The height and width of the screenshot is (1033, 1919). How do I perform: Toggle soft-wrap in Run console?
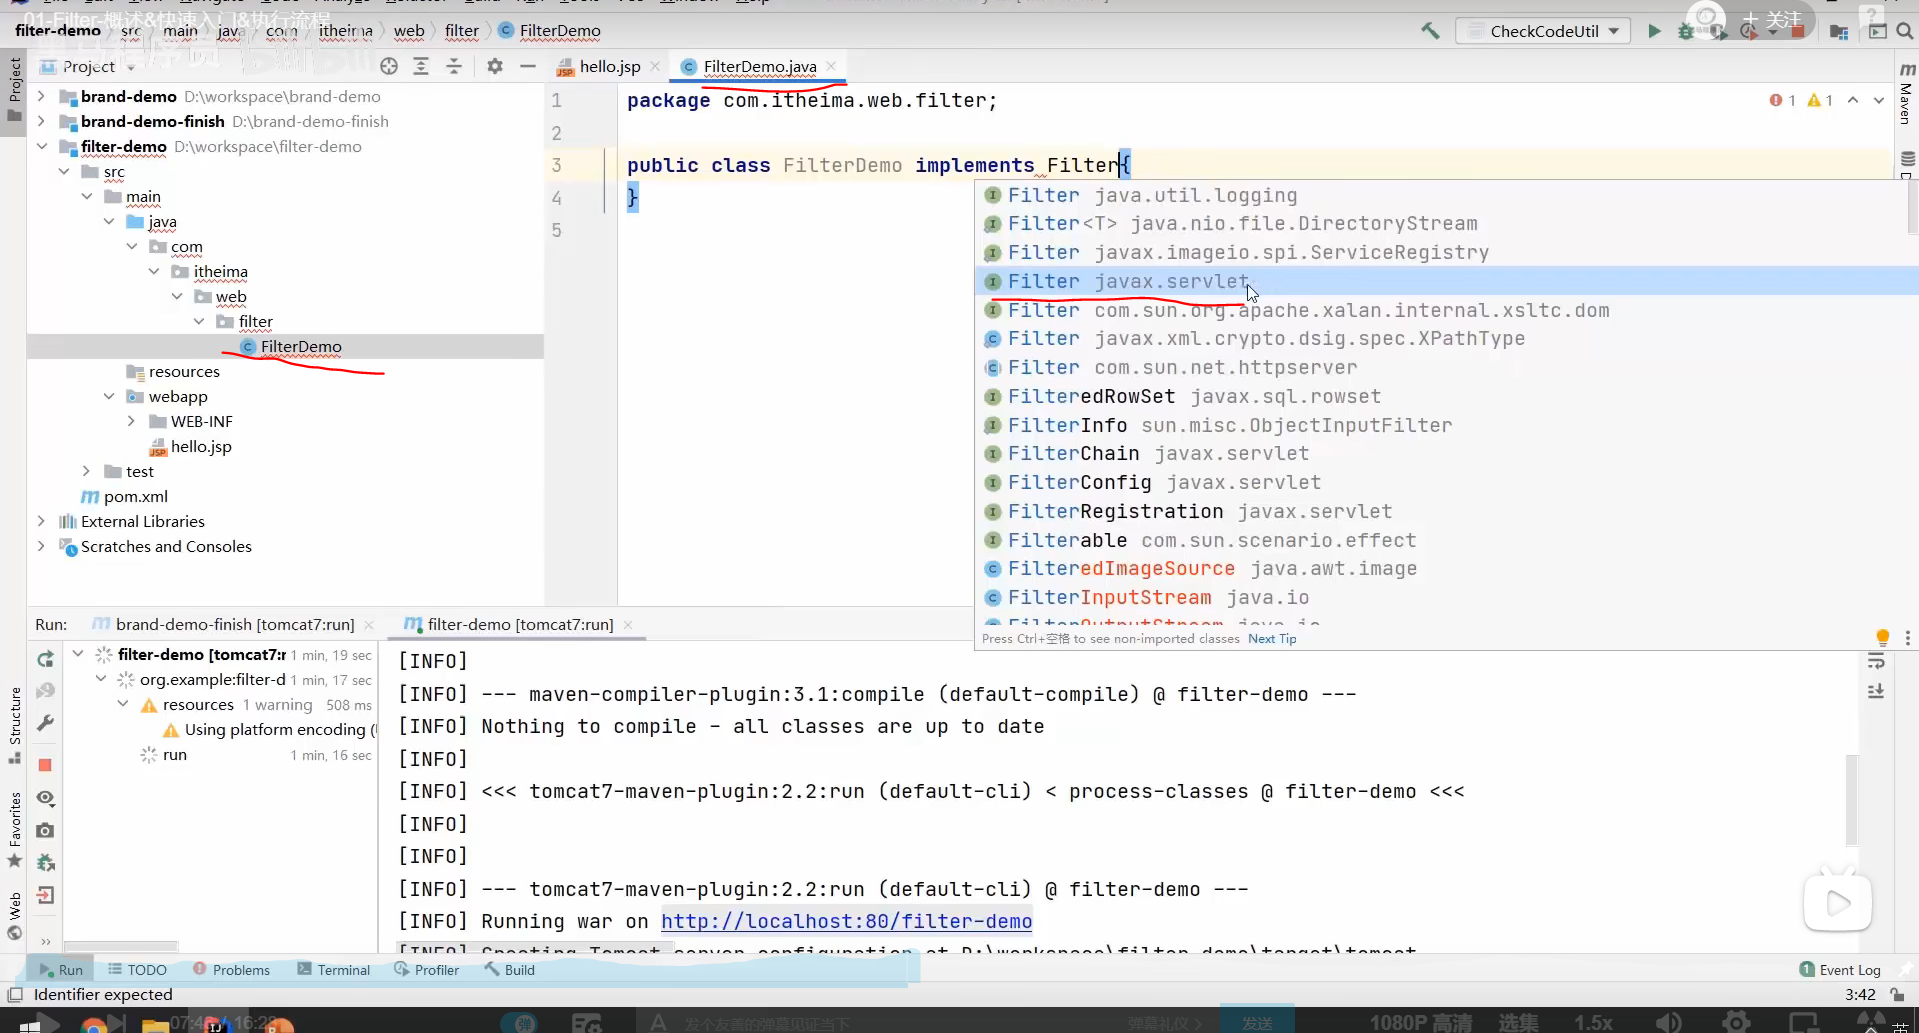[x=1876, y=661]
